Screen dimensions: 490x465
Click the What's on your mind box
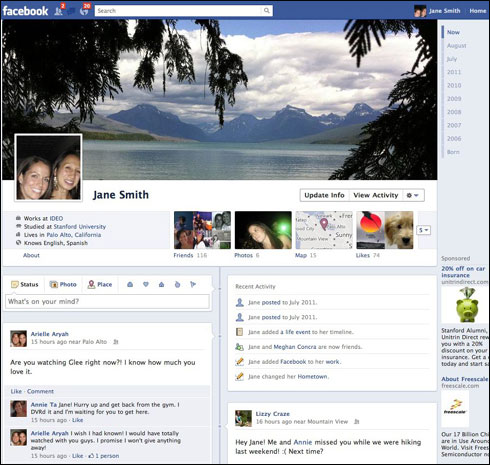point(107,302)
